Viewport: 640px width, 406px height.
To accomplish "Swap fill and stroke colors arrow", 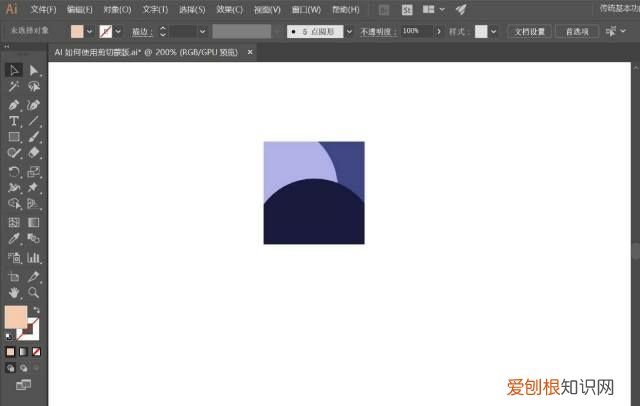I will pyautogui.click(x=36, y=310).
